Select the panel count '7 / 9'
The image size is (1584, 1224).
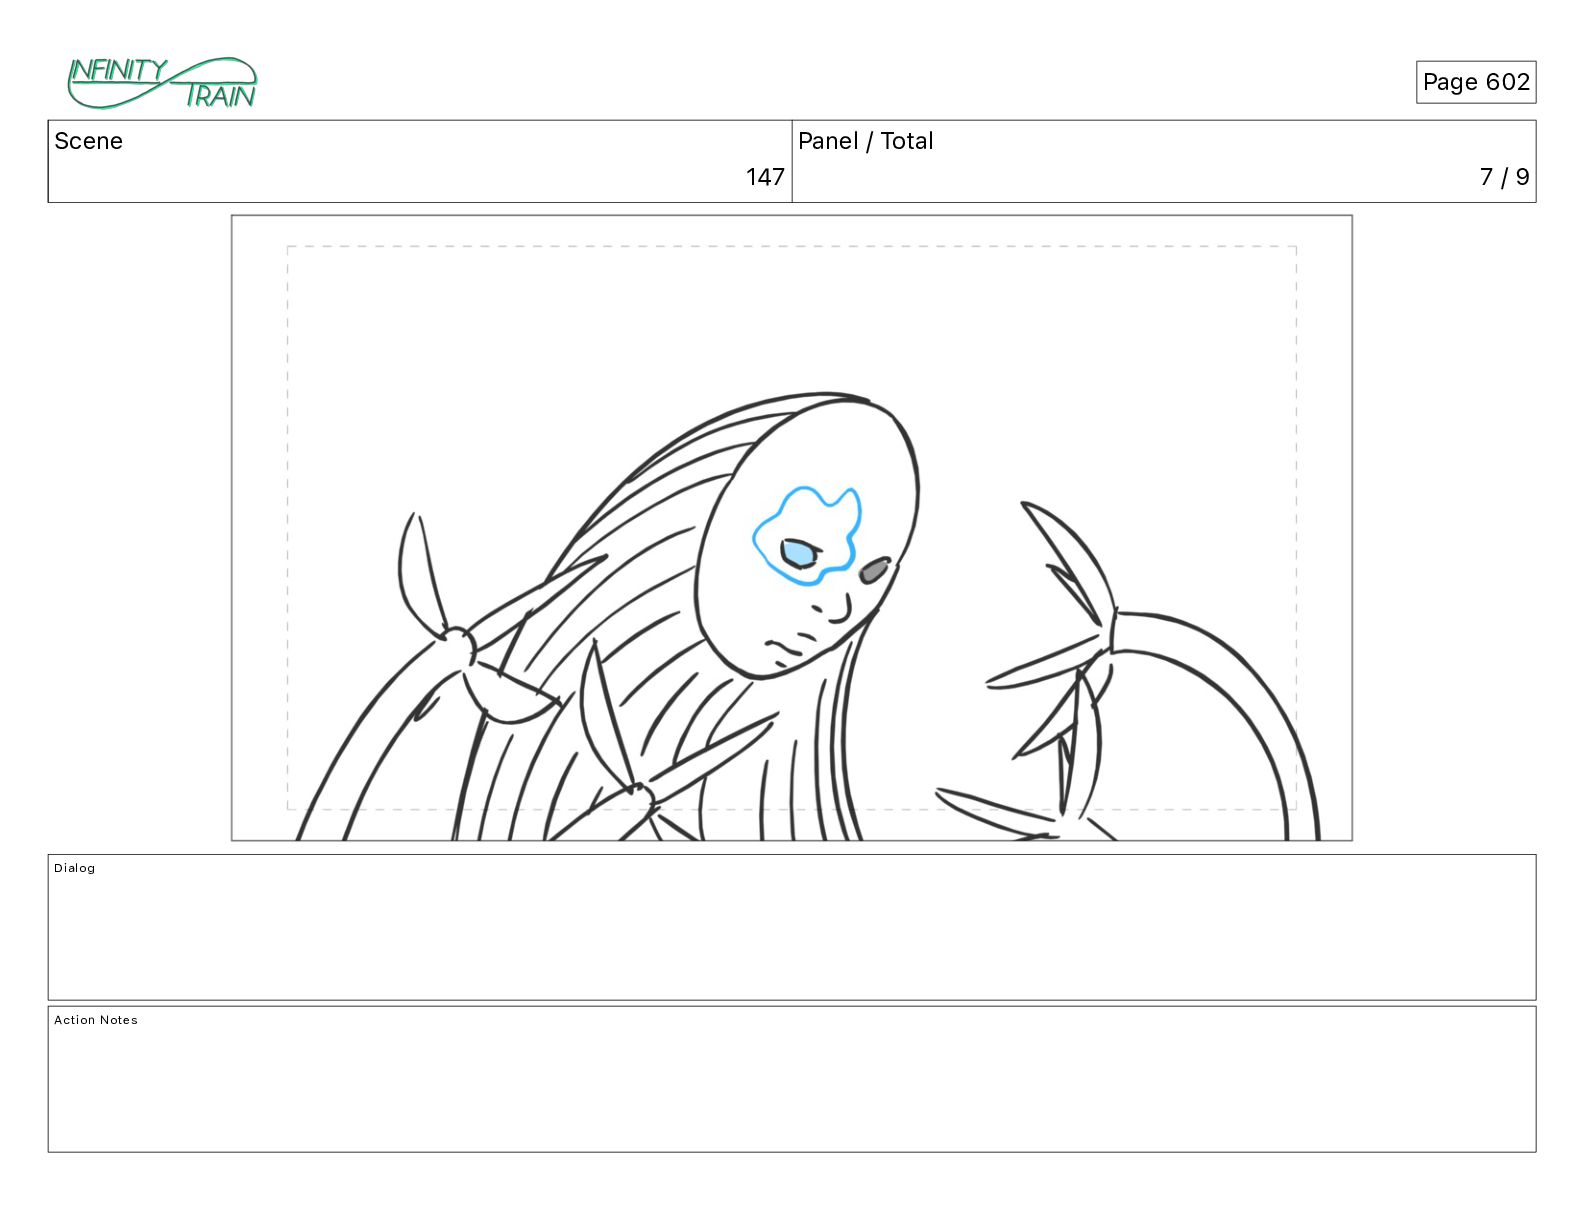pyautogui.click(x=1505, y=177)
